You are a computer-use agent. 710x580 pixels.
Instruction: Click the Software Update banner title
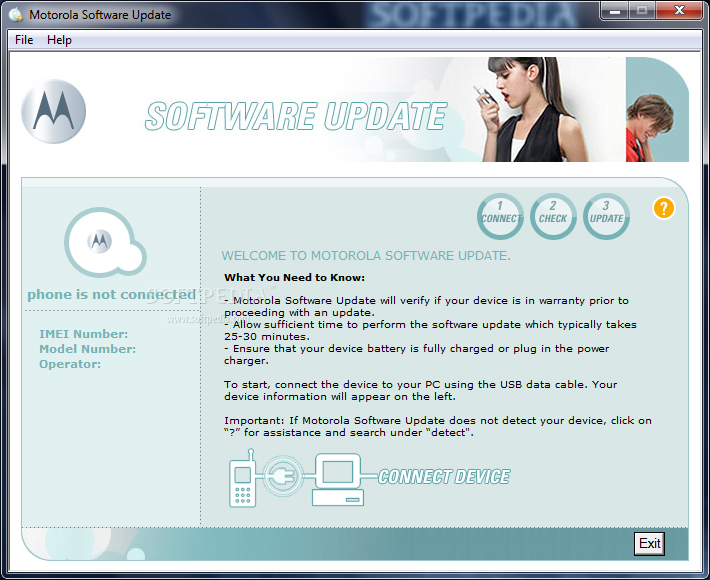pyautogui.click(x=296, y=116)
